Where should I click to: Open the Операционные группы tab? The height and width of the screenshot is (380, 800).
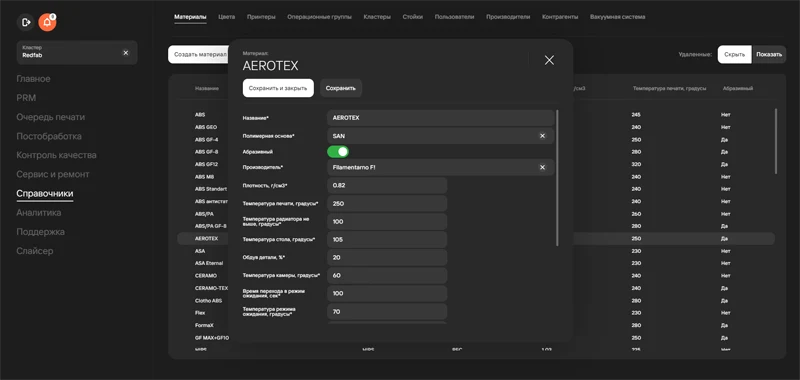(x=319, y=17)
